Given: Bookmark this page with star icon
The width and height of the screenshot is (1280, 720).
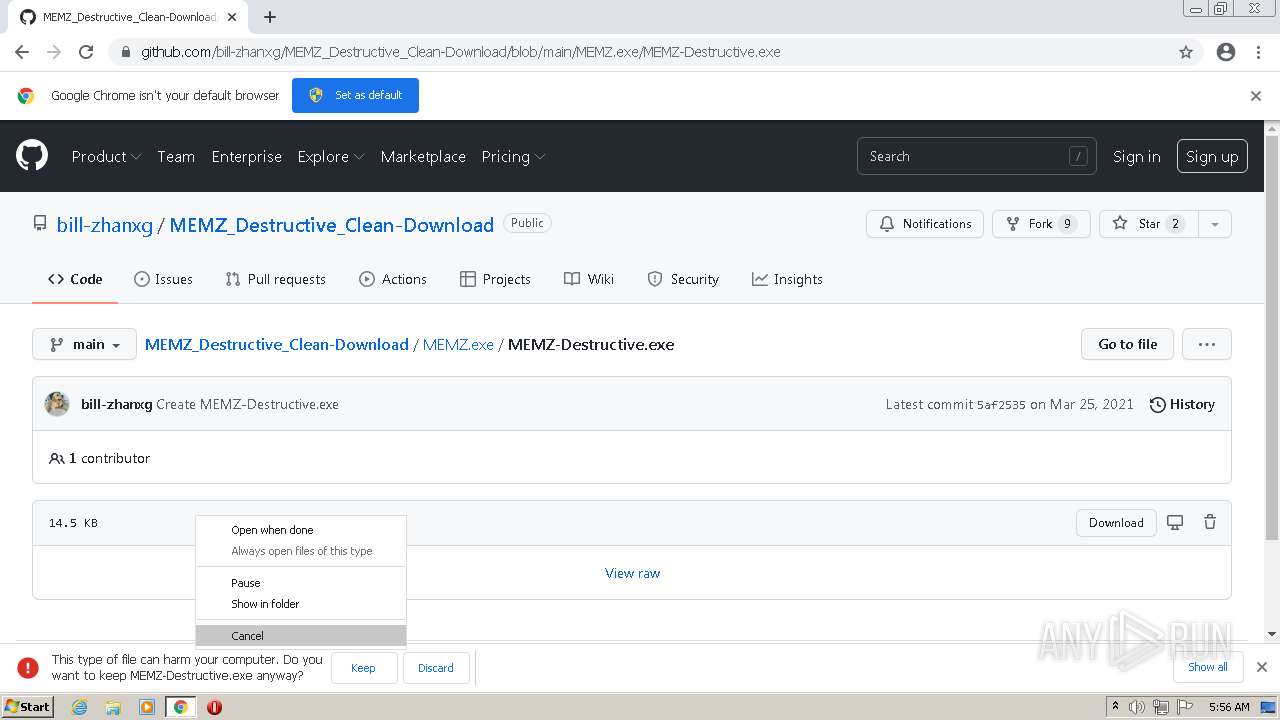Looking at the screenshot, I should [1186, 52].
